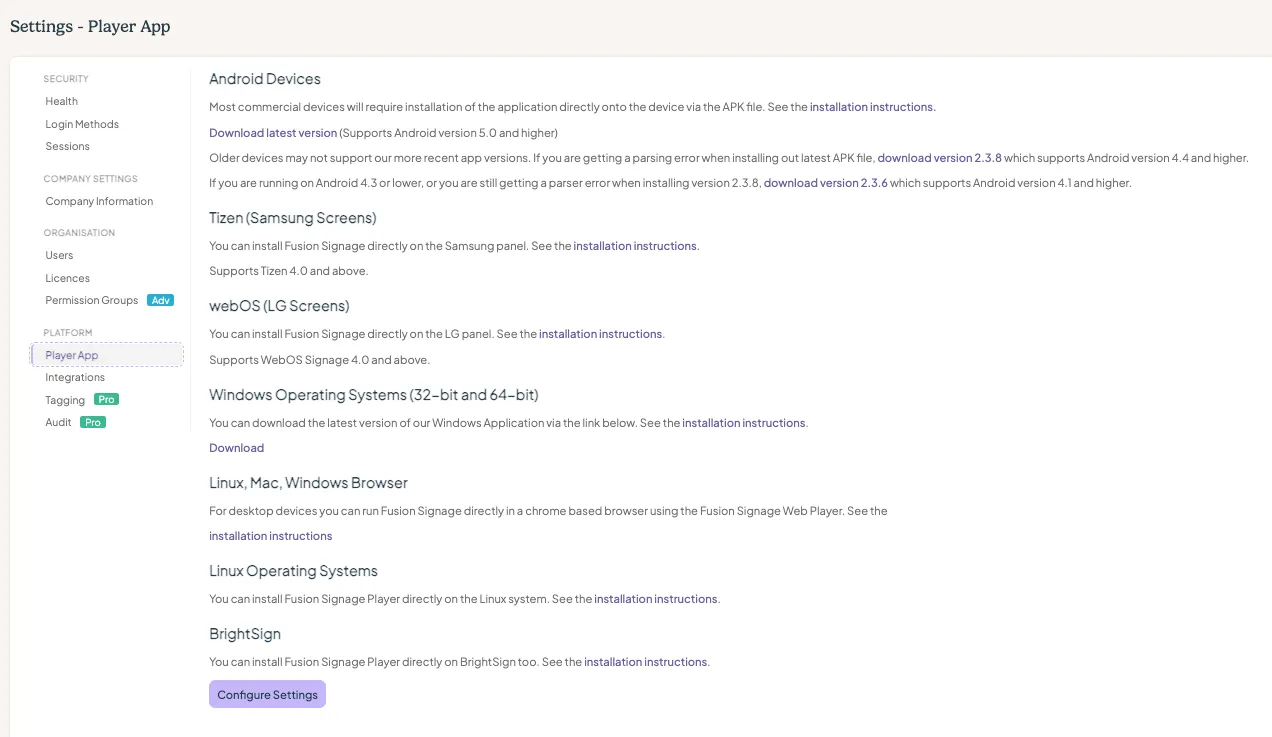
Task: Open the Health settings page
Action: coord(61,101)
